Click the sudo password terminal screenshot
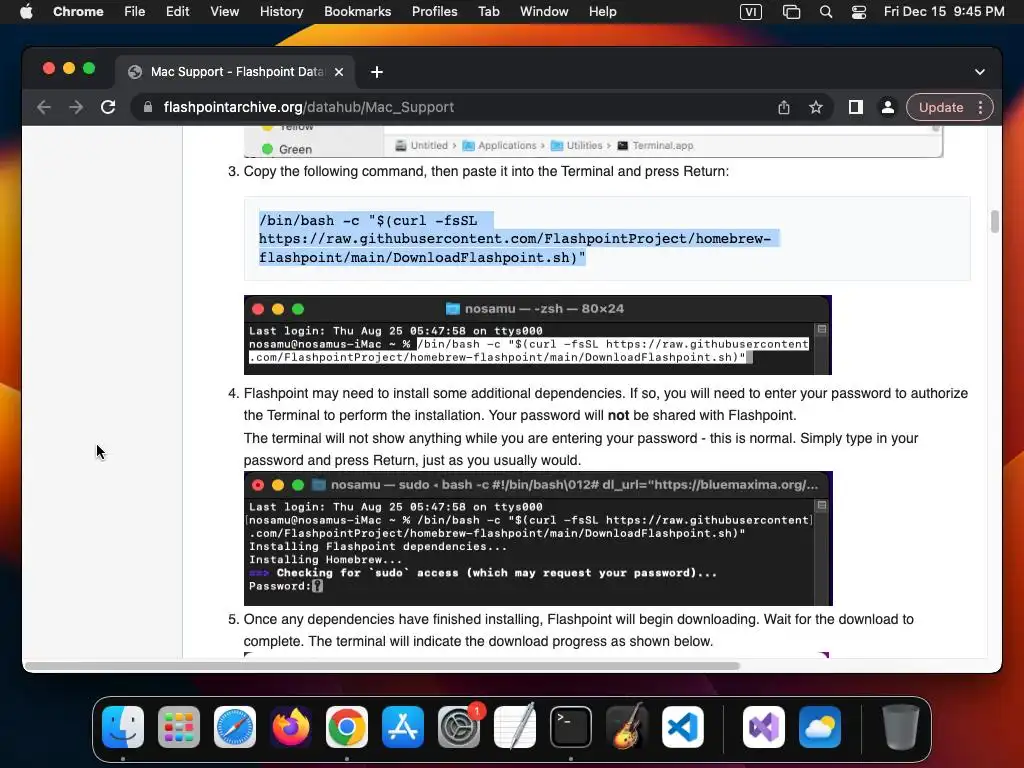Screen dimensions: 1024x768 click(538, 539)
